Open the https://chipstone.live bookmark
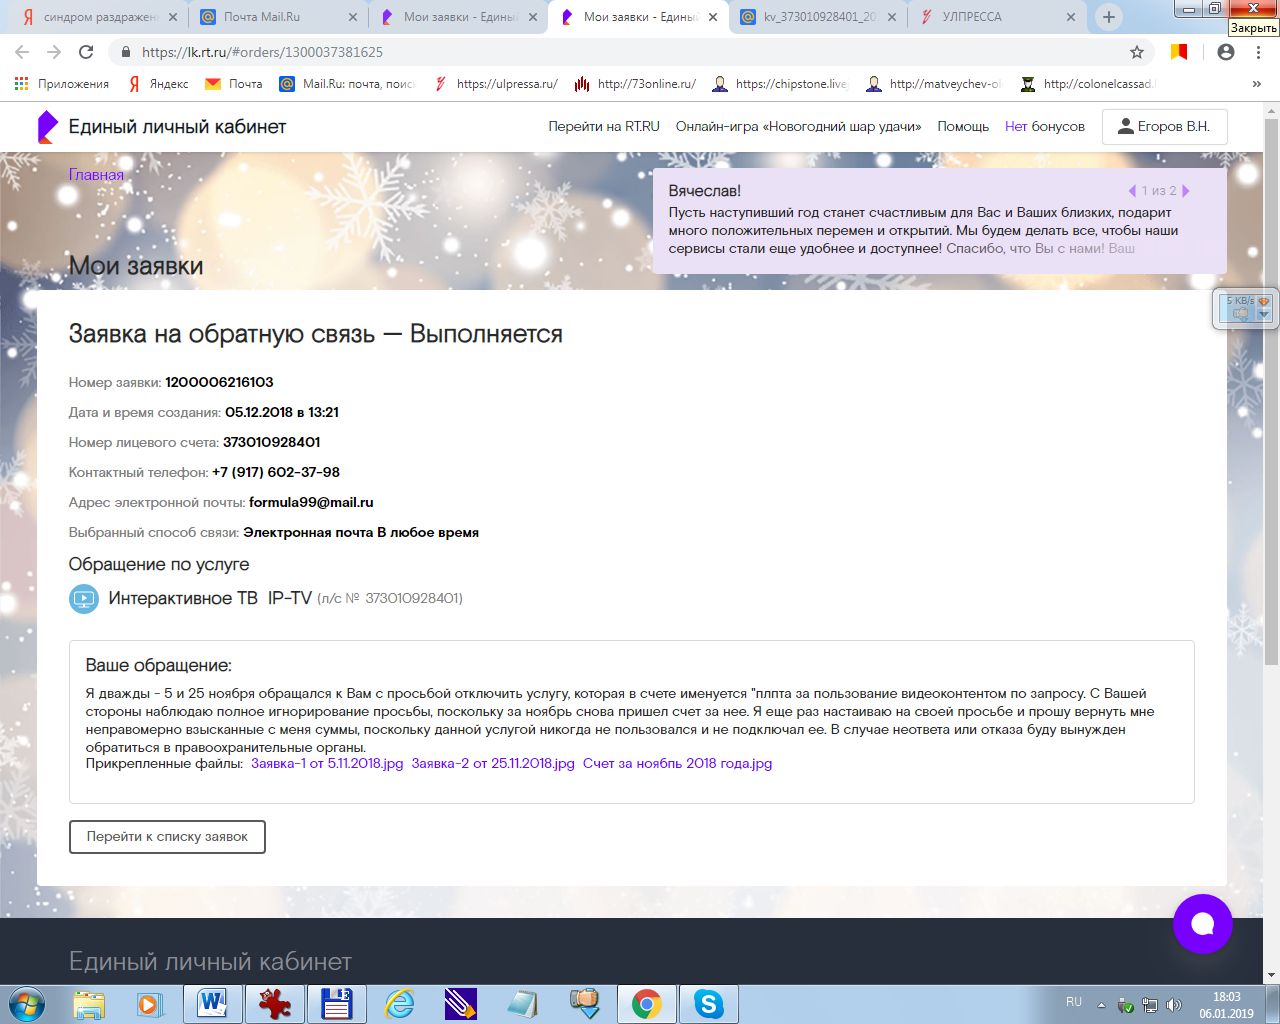The image size is (1280, 1024). point(780,84)
